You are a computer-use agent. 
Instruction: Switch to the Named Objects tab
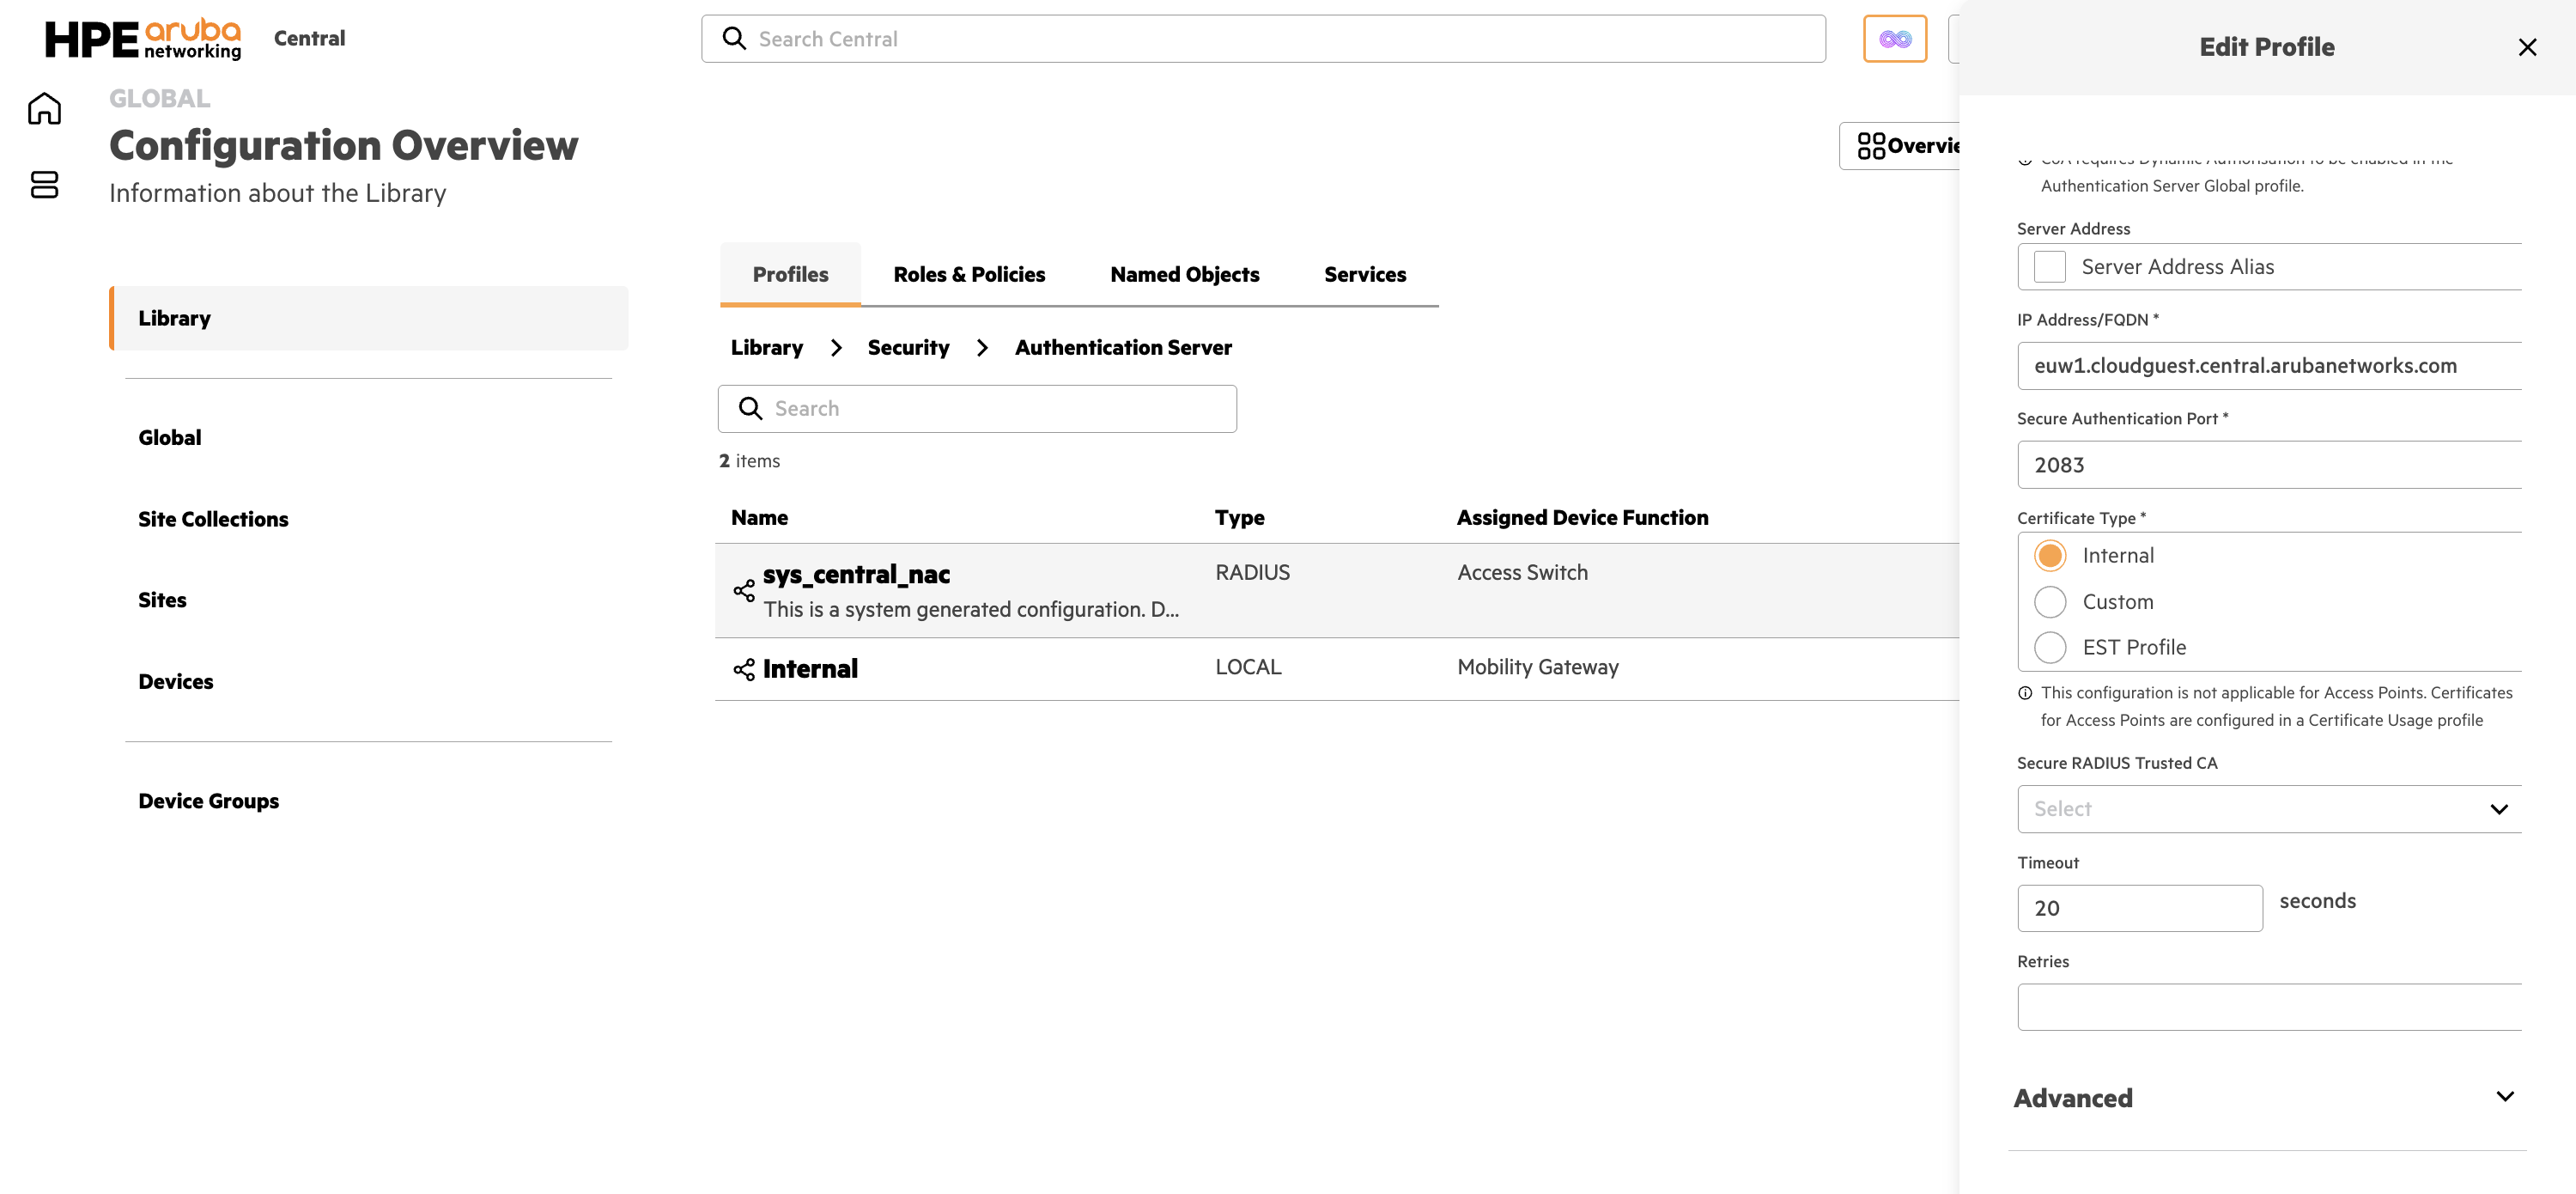(1184, 274)
